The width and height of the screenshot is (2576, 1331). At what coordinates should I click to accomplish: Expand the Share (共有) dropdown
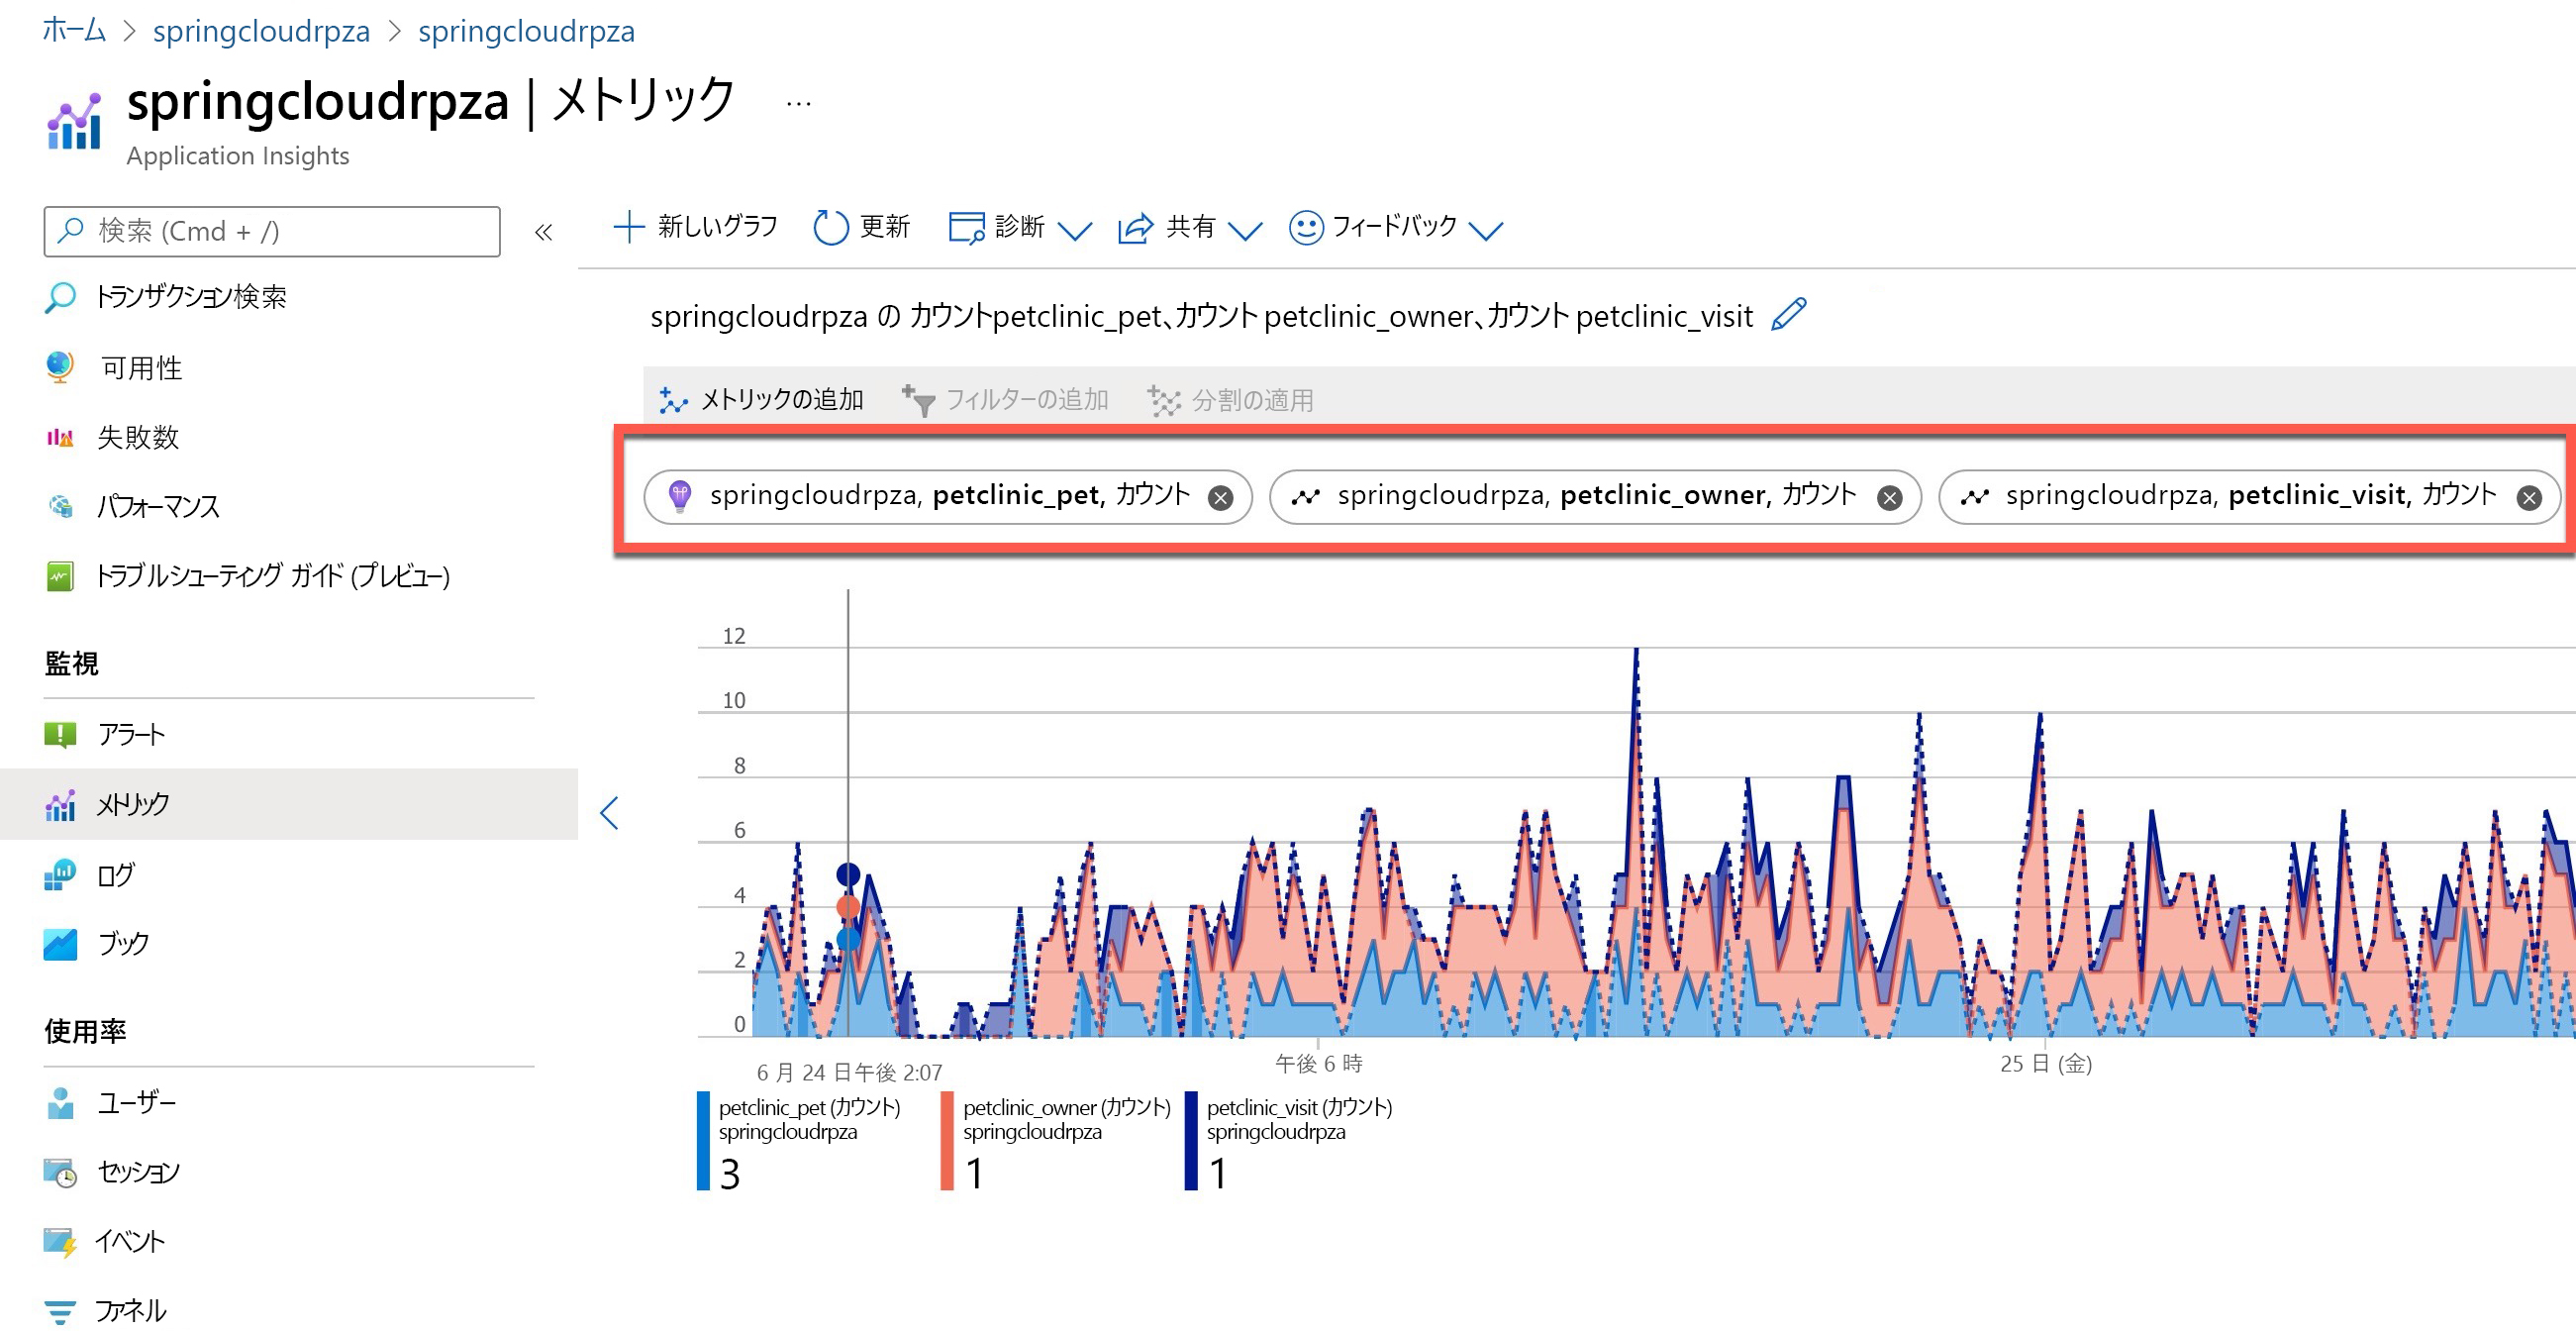coord(1245,230)
